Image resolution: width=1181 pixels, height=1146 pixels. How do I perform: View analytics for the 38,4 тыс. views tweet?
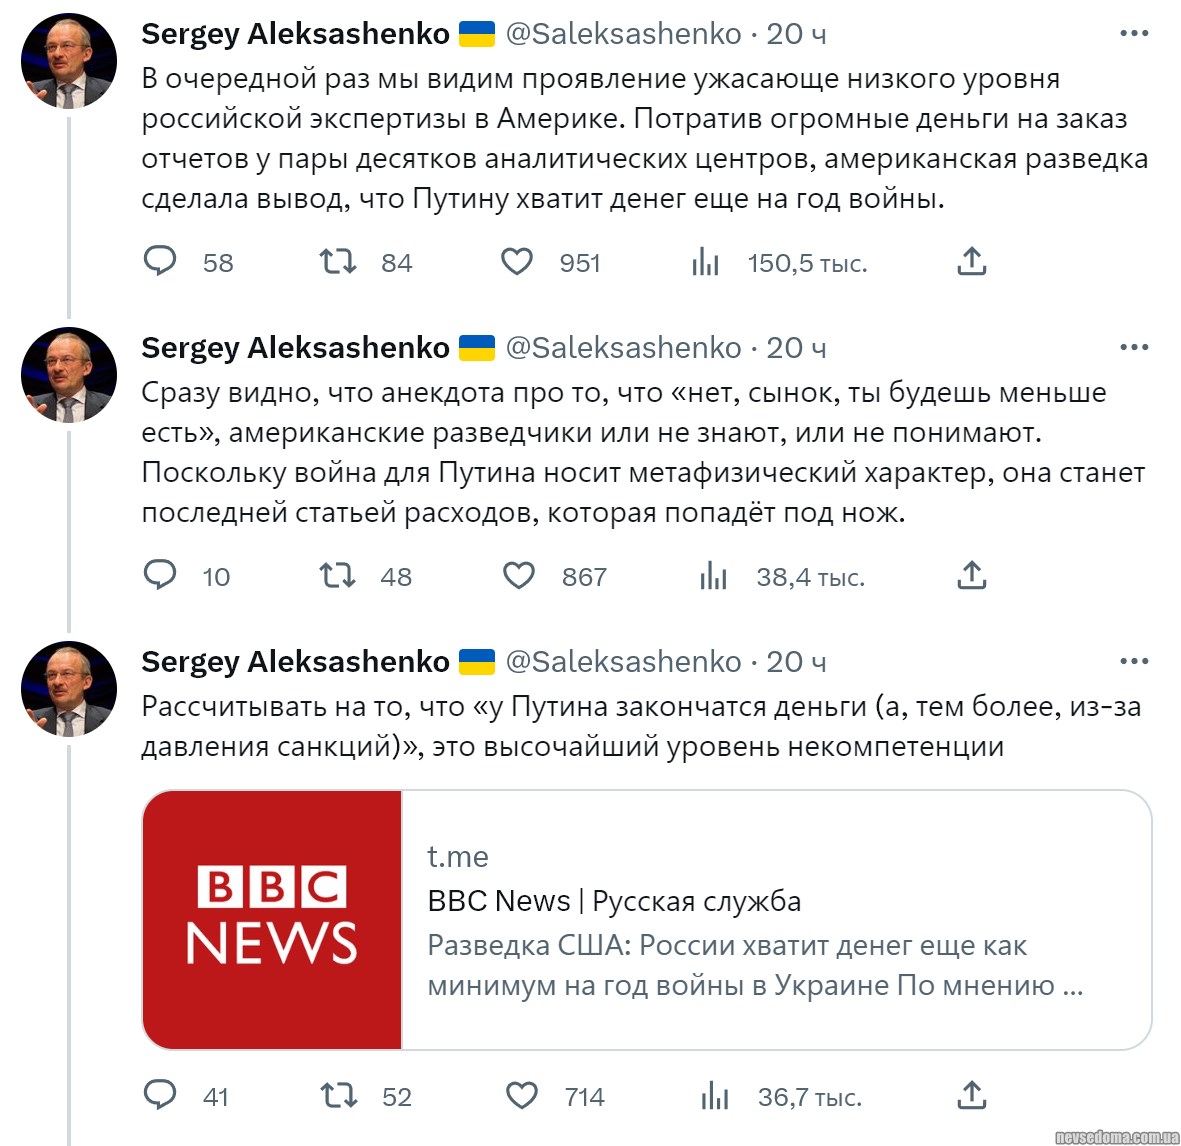pos(713,576)
